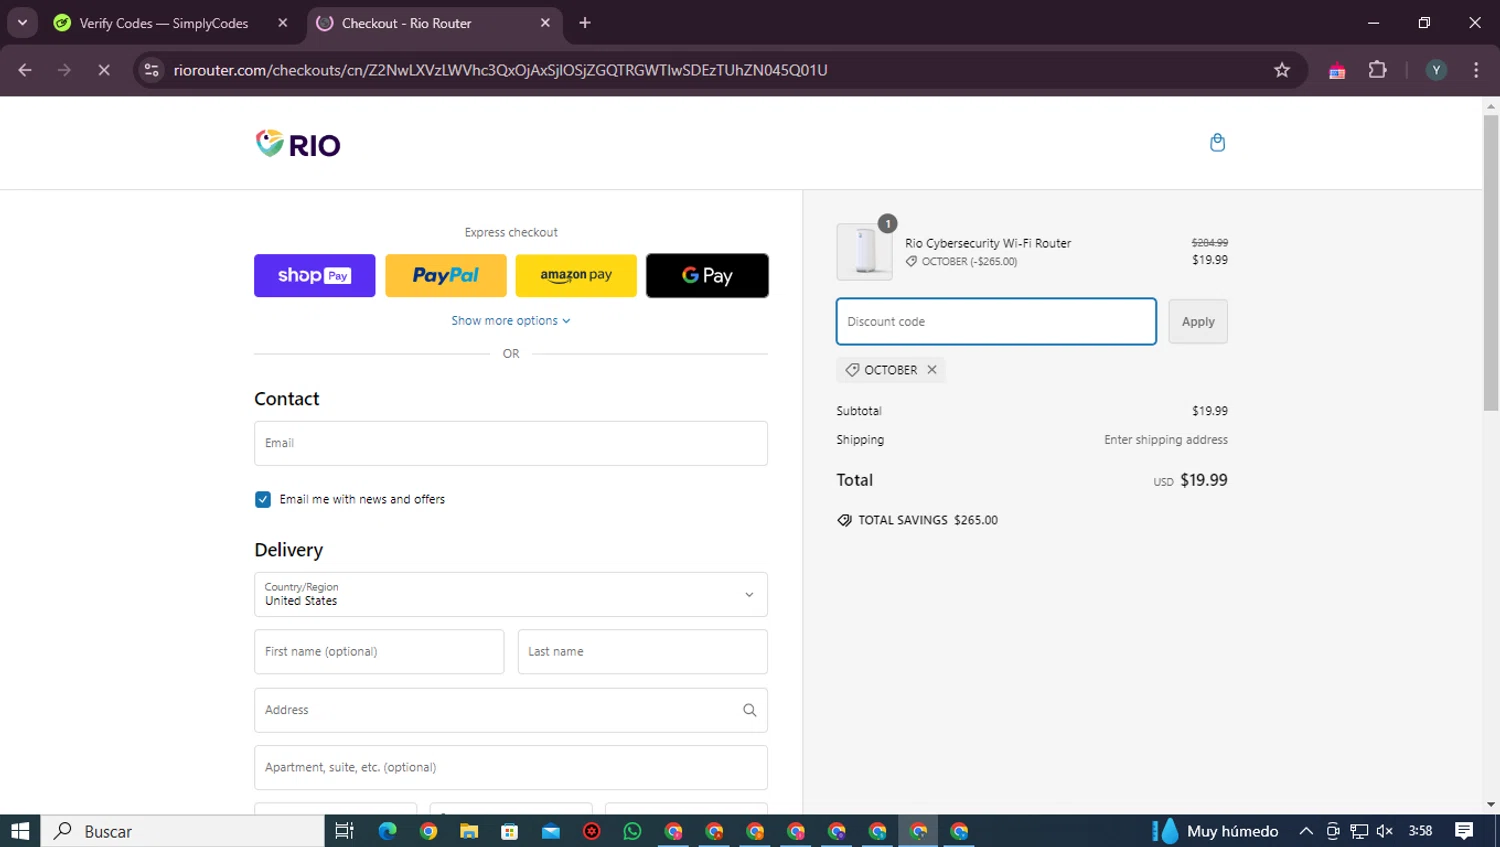
Task: Open Chrome three-dot menu
Action: pyautogui.click(x=1476, y=70)
